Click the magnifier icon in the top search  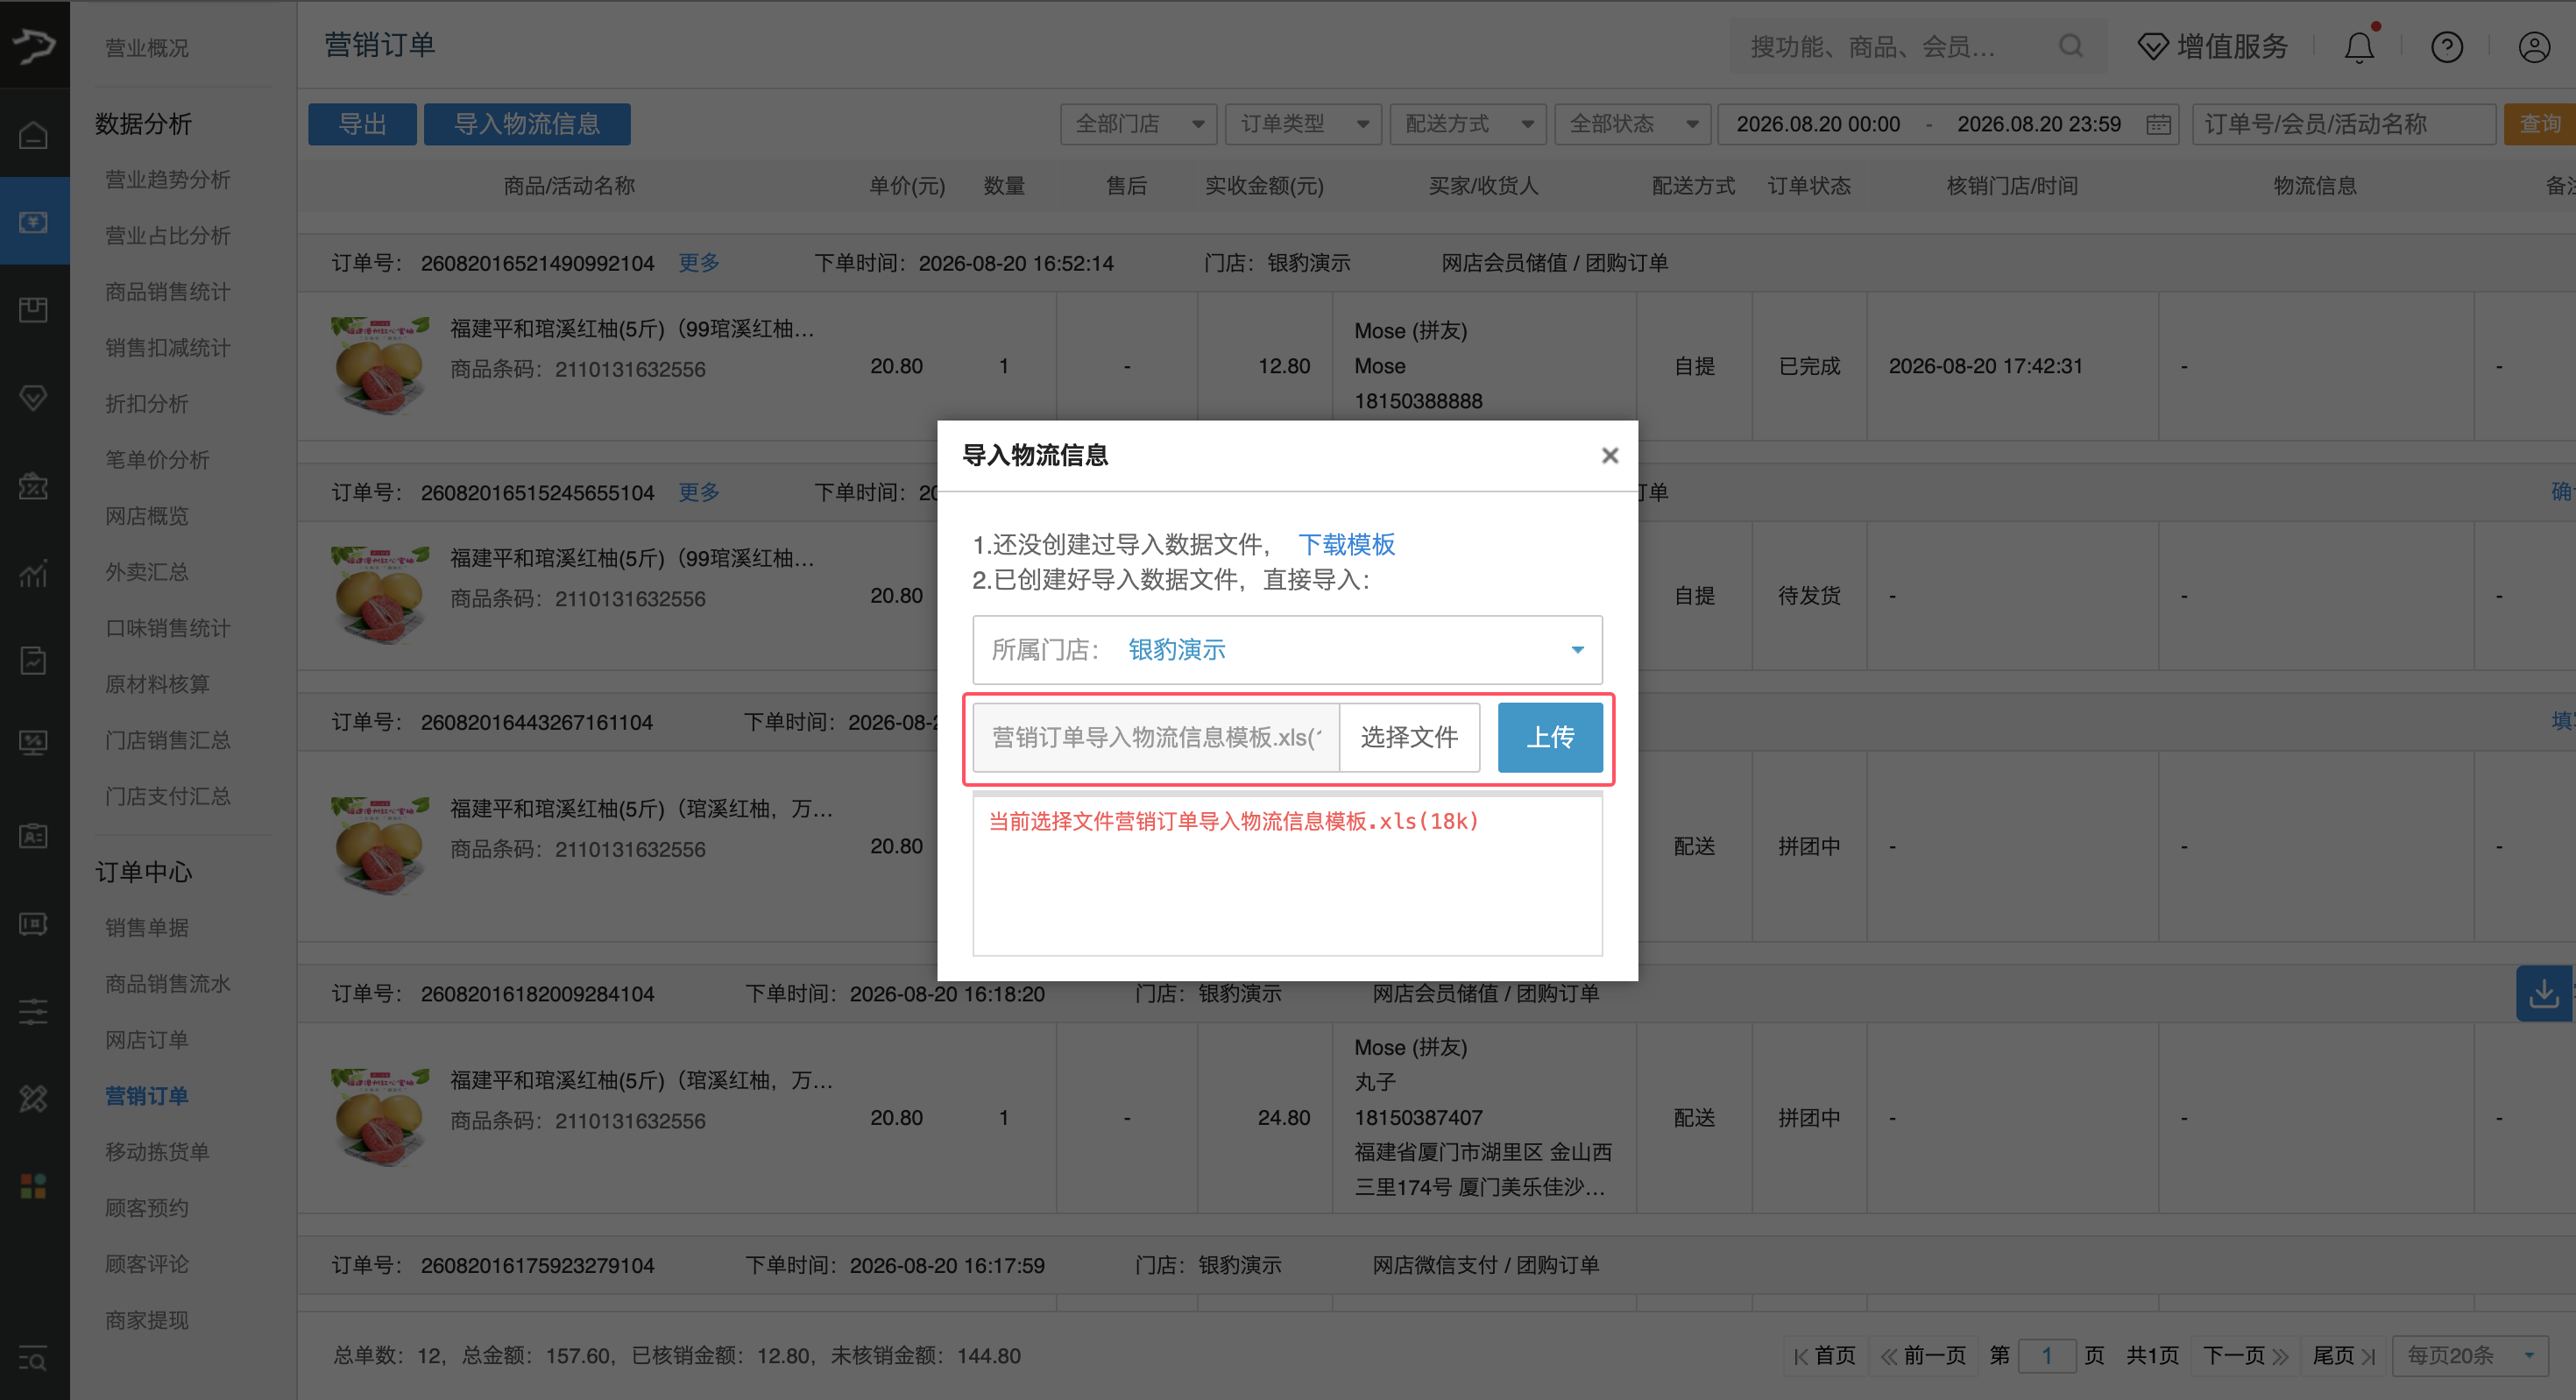[2071, 46]
